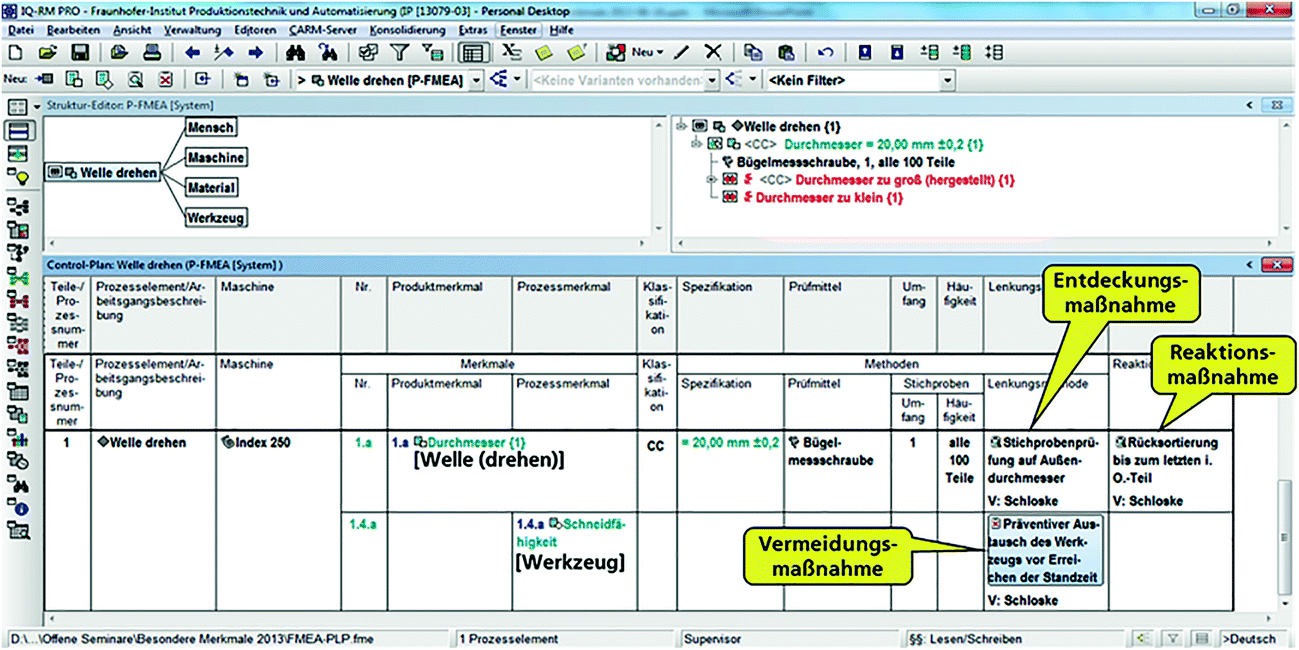Click the lightbulb icon in left sidebar
Screen dimensions: 1299x650
coord(18,176)
